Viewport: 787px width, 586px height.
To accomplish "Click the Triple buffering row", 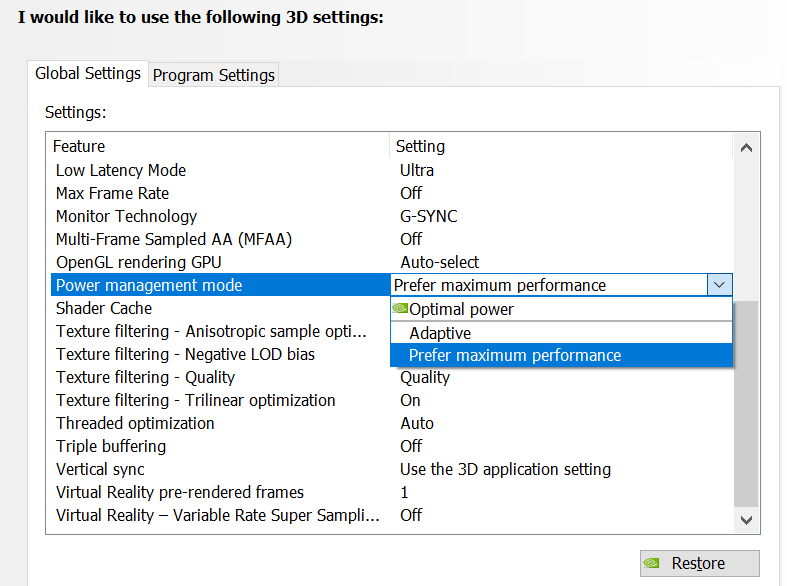I will pyautogui.click(x=111, y=446).
